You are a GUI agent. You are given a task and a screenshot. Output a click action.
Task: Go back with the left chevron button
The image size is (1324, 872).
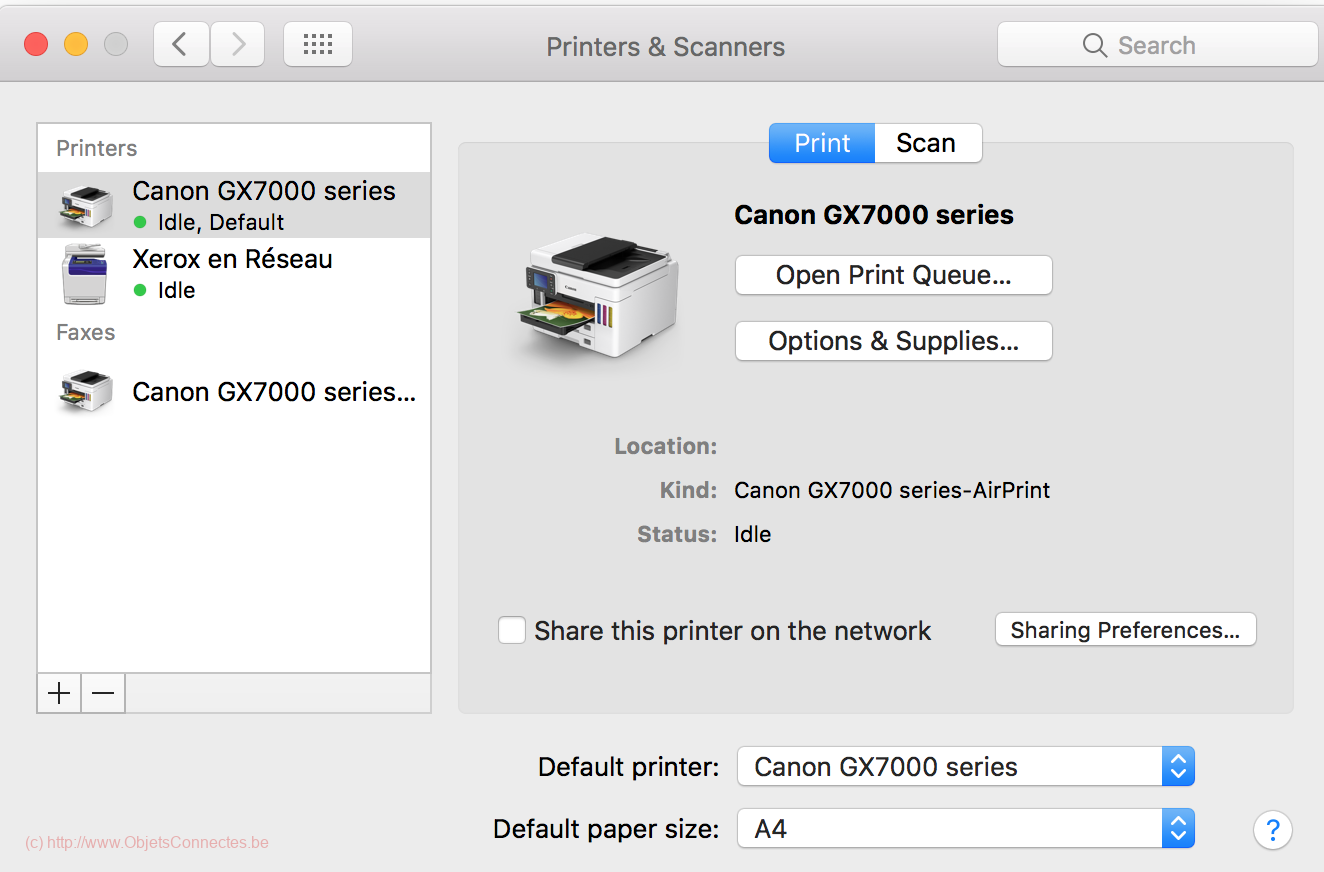coord(181,44)
